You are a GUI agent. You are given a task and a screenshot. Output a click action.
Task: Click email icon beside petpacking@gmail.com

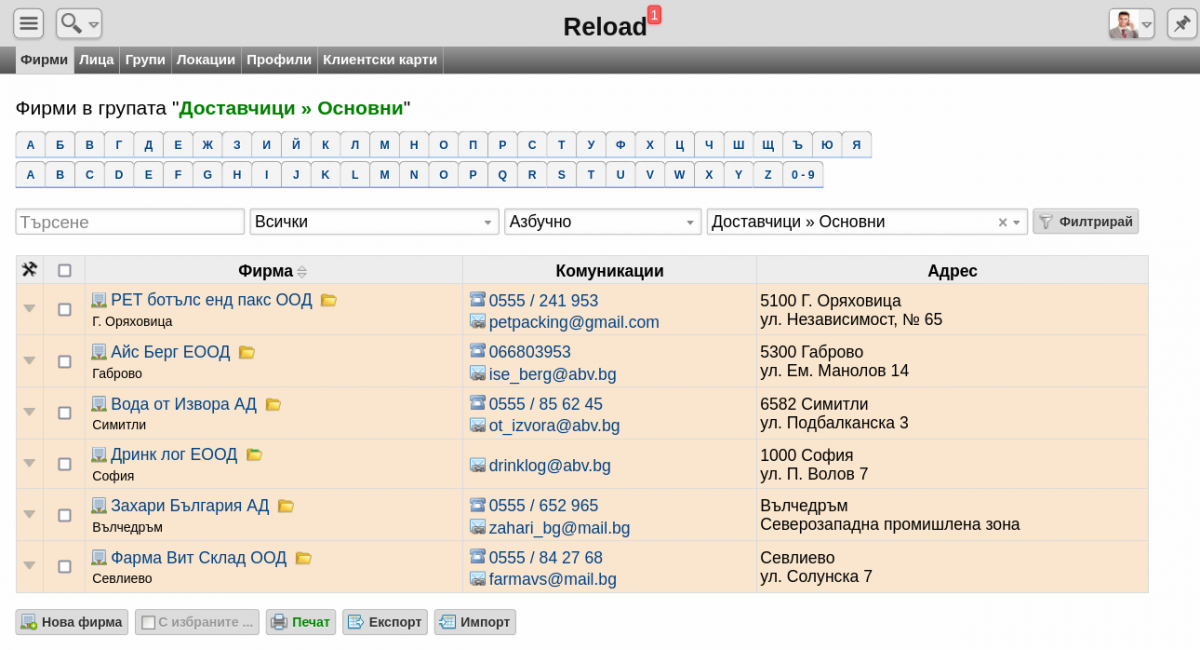[x=477, y=322]
